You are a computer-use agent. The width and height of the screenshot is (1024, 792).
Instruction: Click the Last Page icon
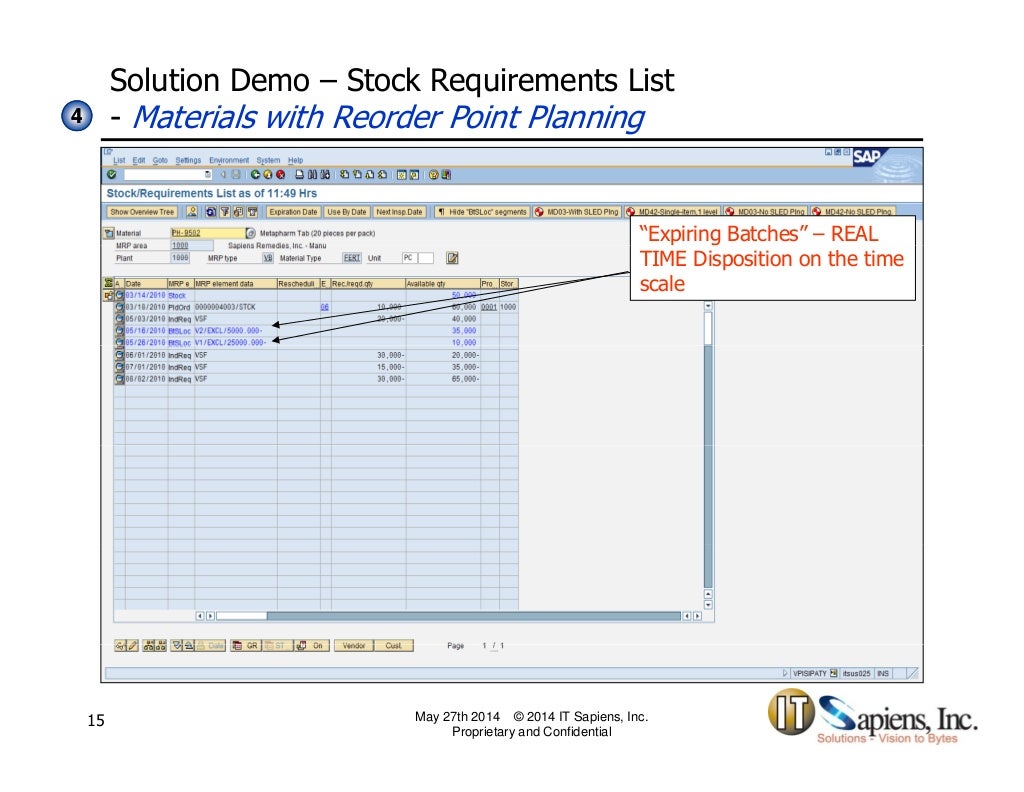pos(382,174)
